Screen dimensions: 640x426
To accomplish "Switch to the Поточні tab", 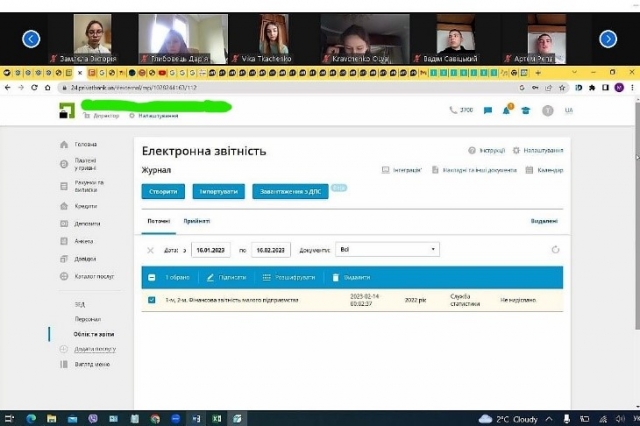I will coord(159,221).
